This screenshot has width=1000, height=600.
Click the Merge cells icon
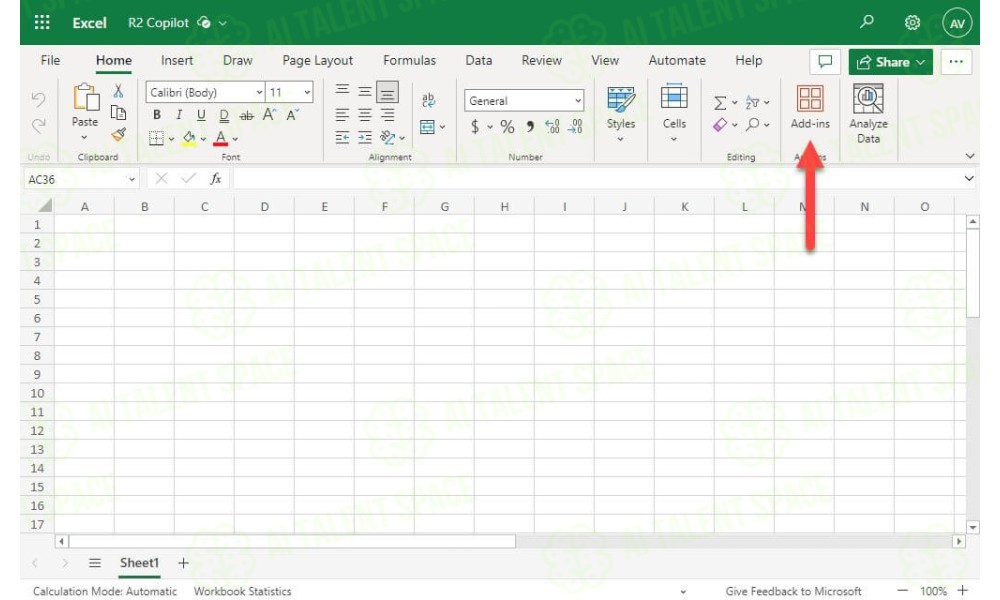pyautogui.click(x=427, y=127)
